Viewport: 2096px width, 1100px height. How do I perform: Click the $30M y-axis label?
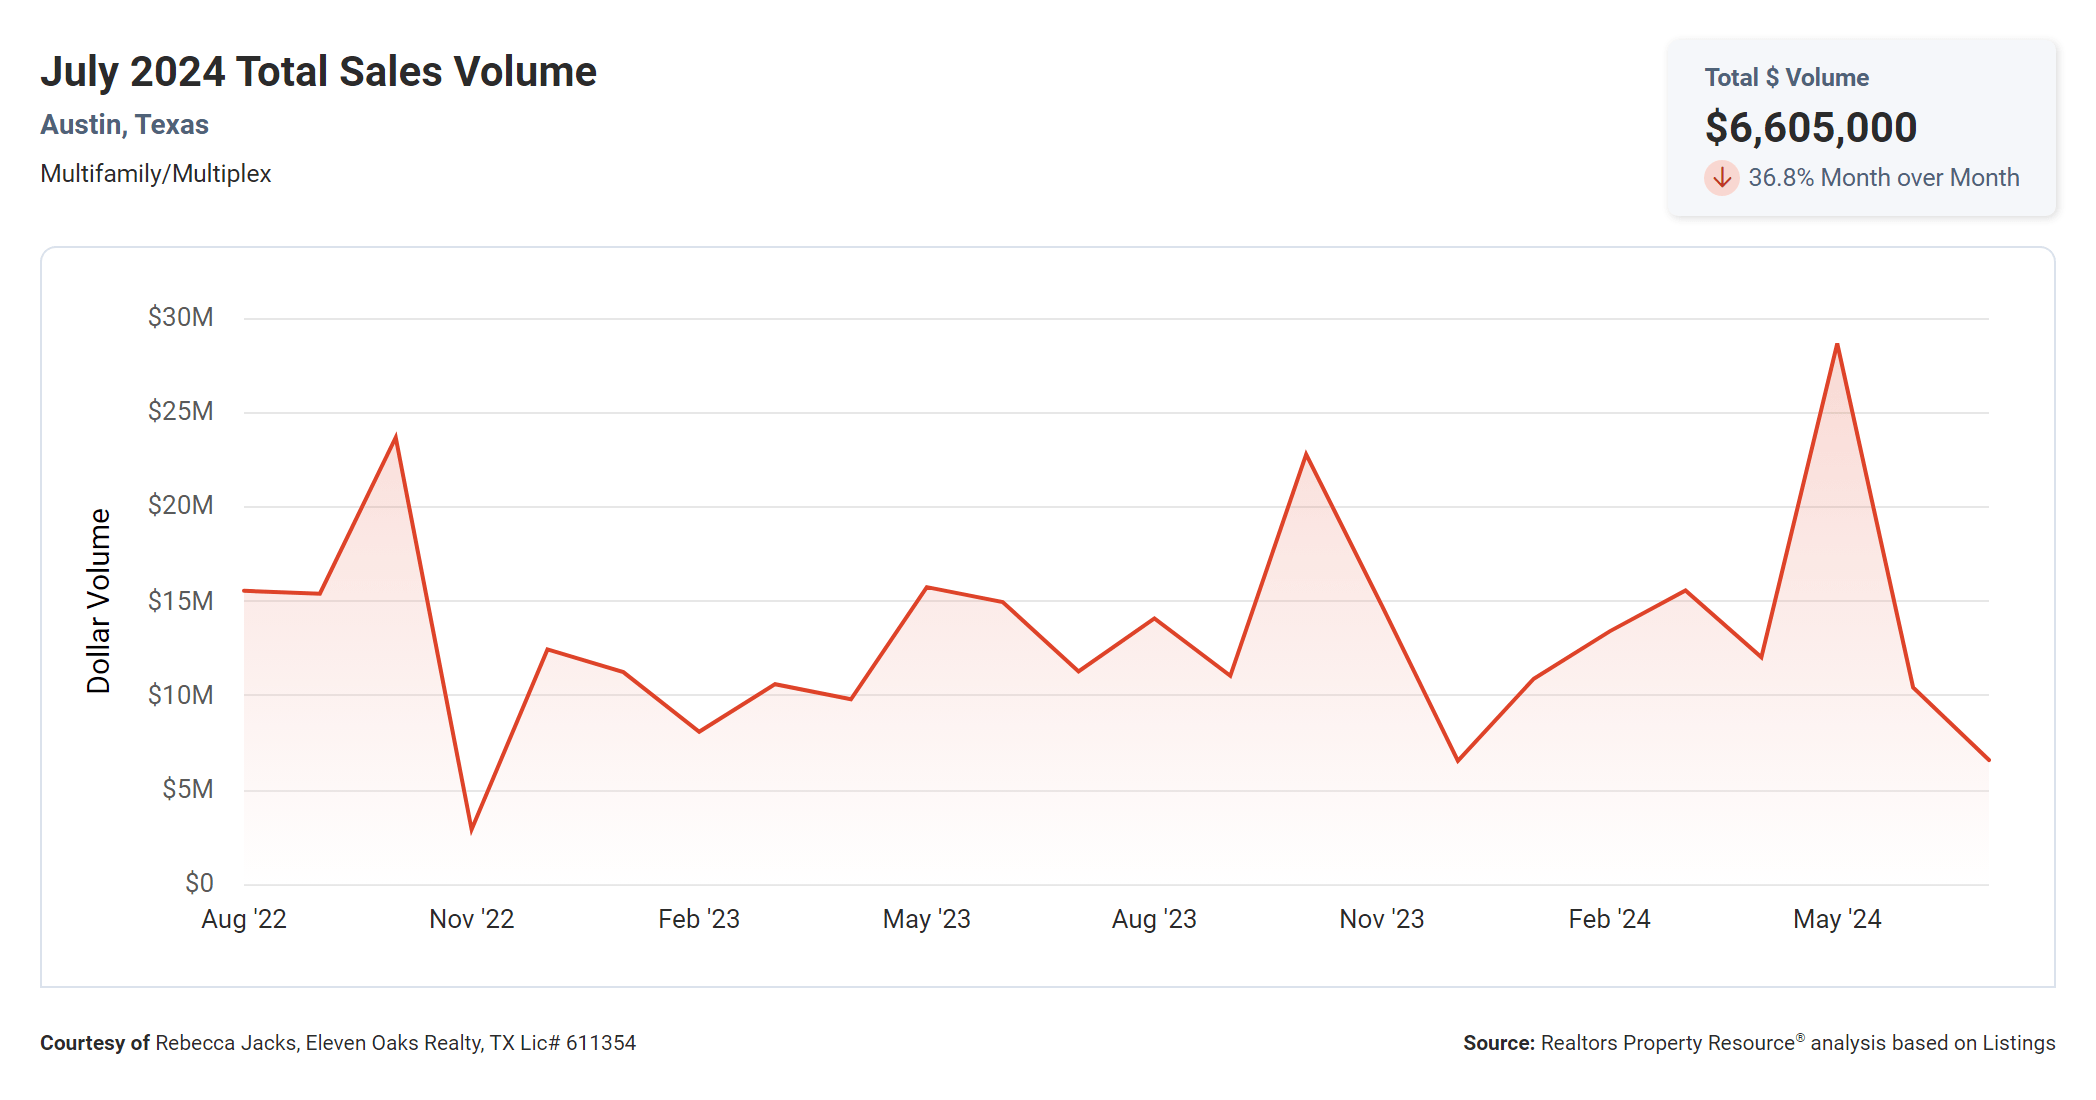tap(180, 317)
